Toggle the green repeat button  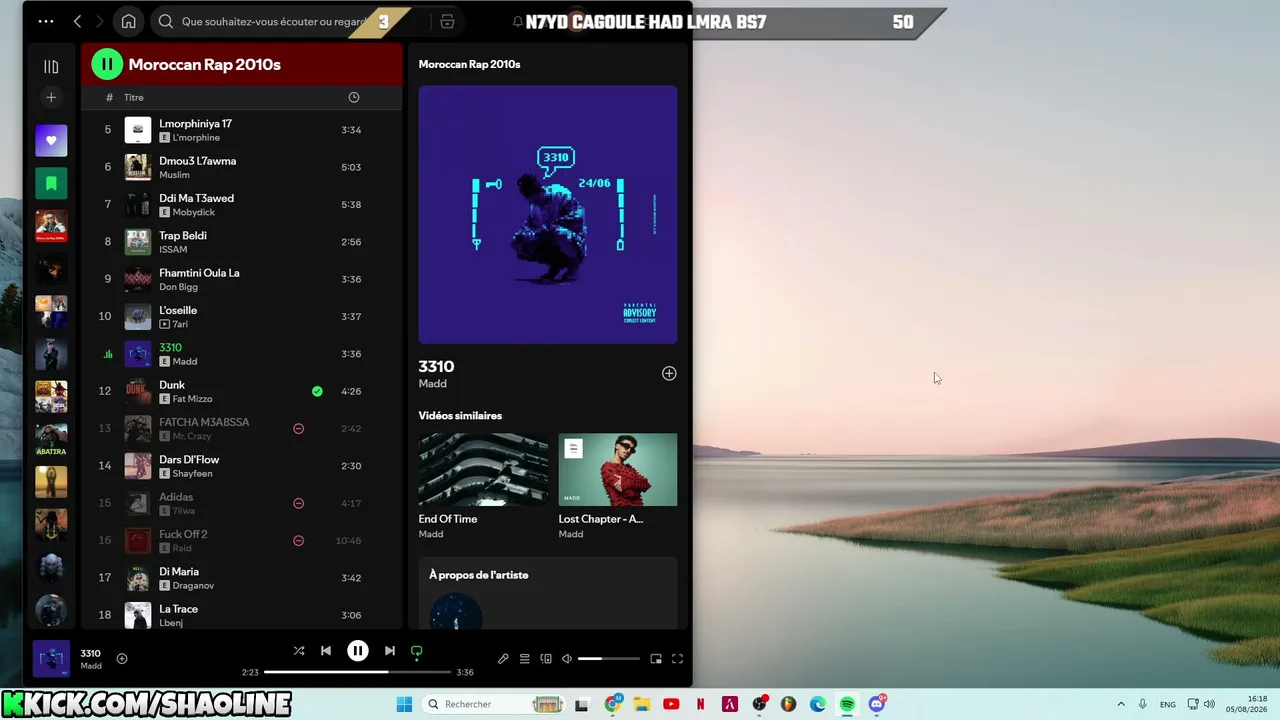point(417,651)
